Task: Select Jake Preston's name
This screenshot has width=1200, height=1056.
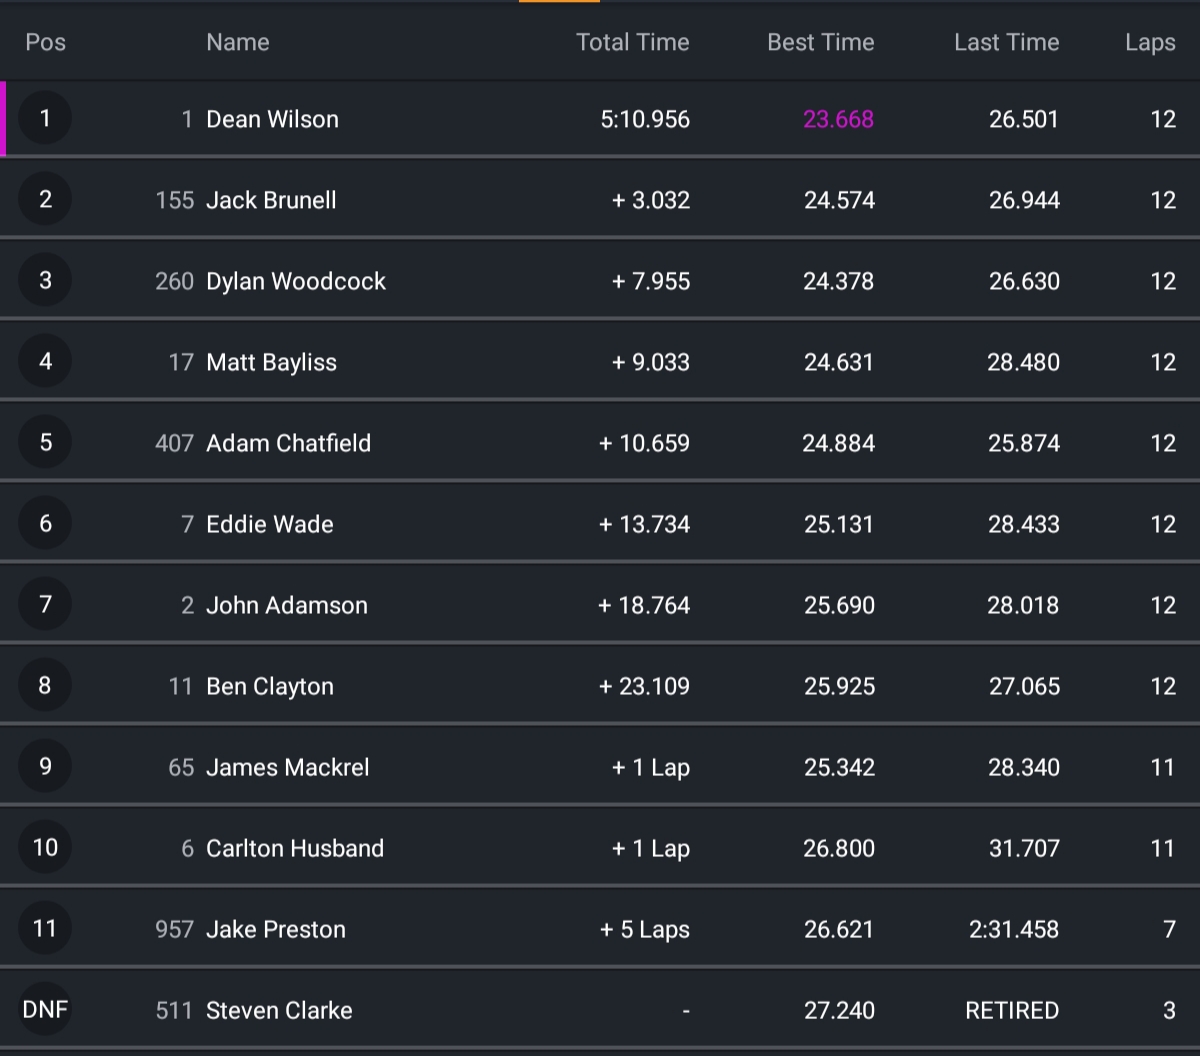Action: tap(275, 929)
